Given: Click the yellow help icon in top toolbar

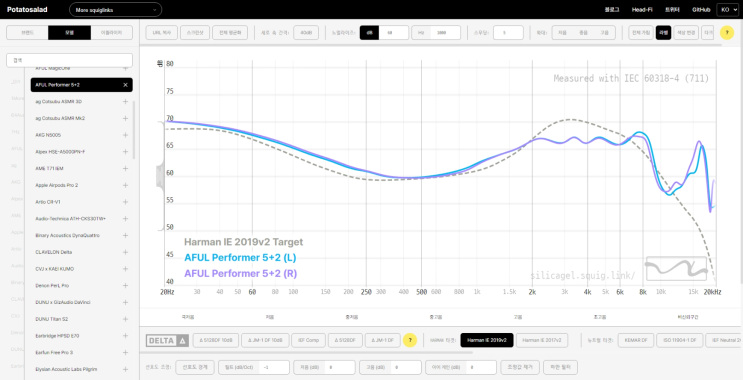Looking at the screenshot, I should pyautogui.click(x=727, y=33).
